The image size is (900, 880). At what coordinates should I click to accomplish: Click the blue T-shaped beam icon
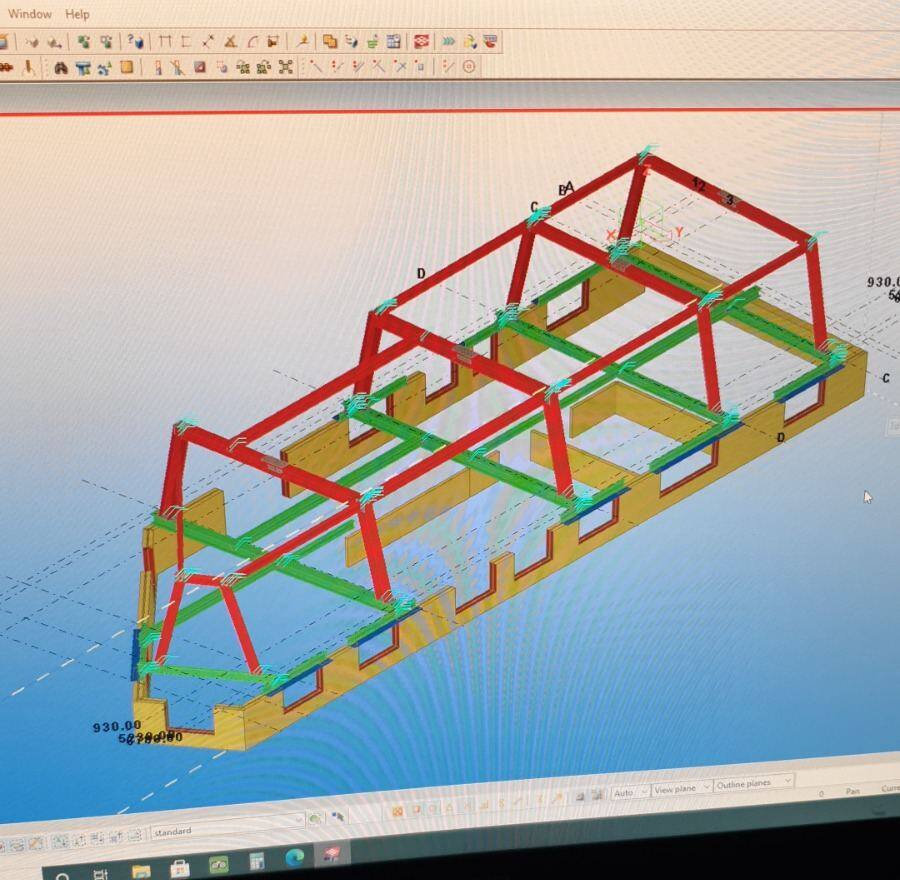[x=83, y=68]
